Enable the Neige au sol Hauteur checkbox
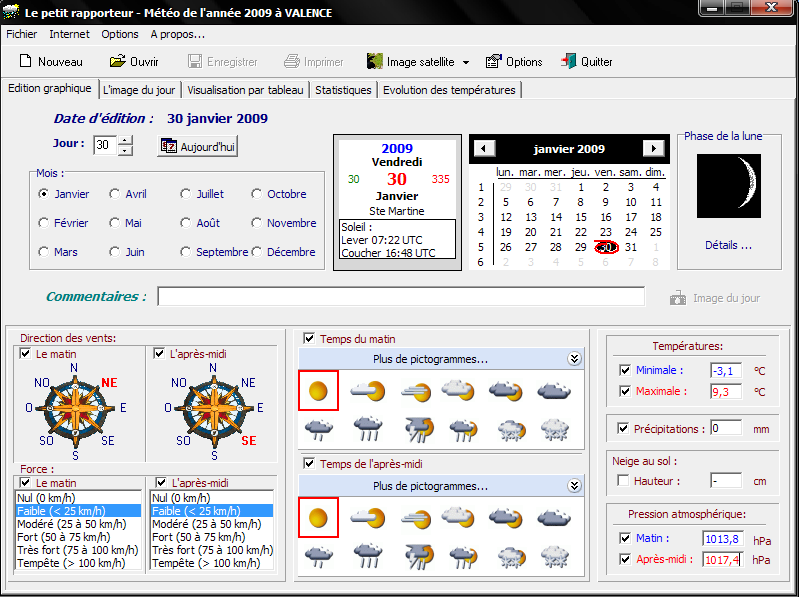The image size is (799, 597). 625,481
